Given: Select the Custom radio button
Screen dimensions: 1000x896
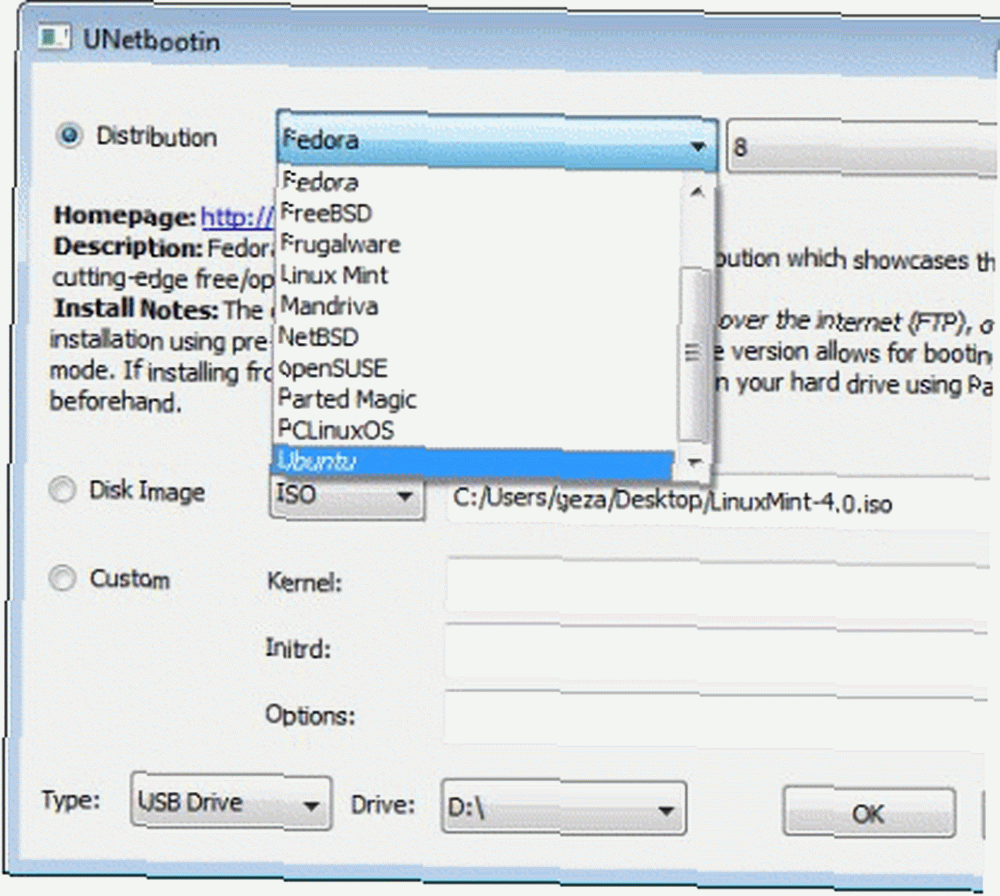Looking at the screenshot, I should tap(62, 578).
